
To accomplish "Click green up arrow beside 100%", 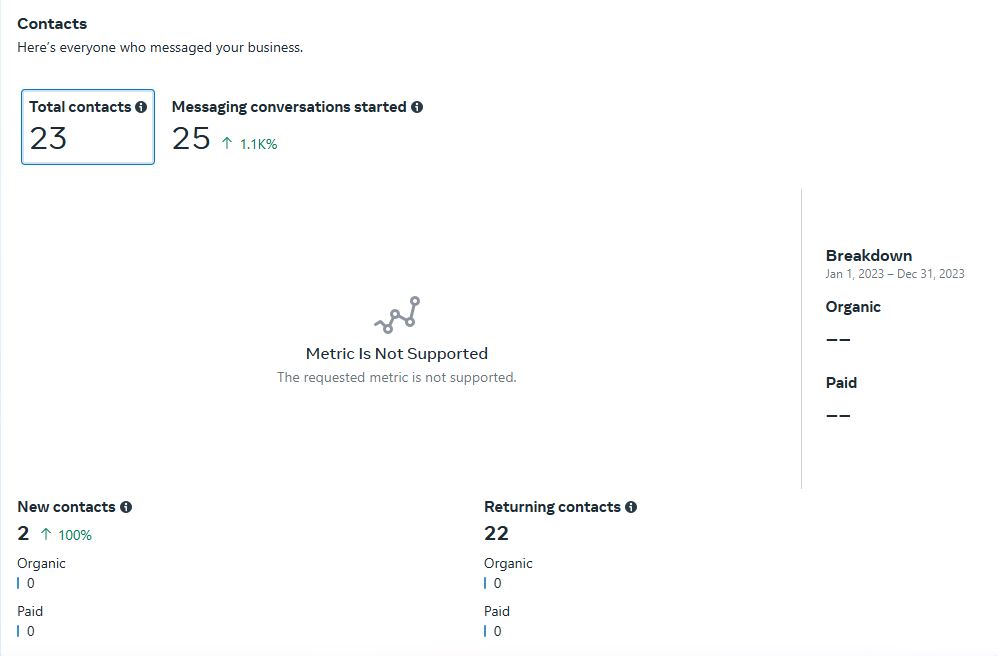I will click(46, 534).
